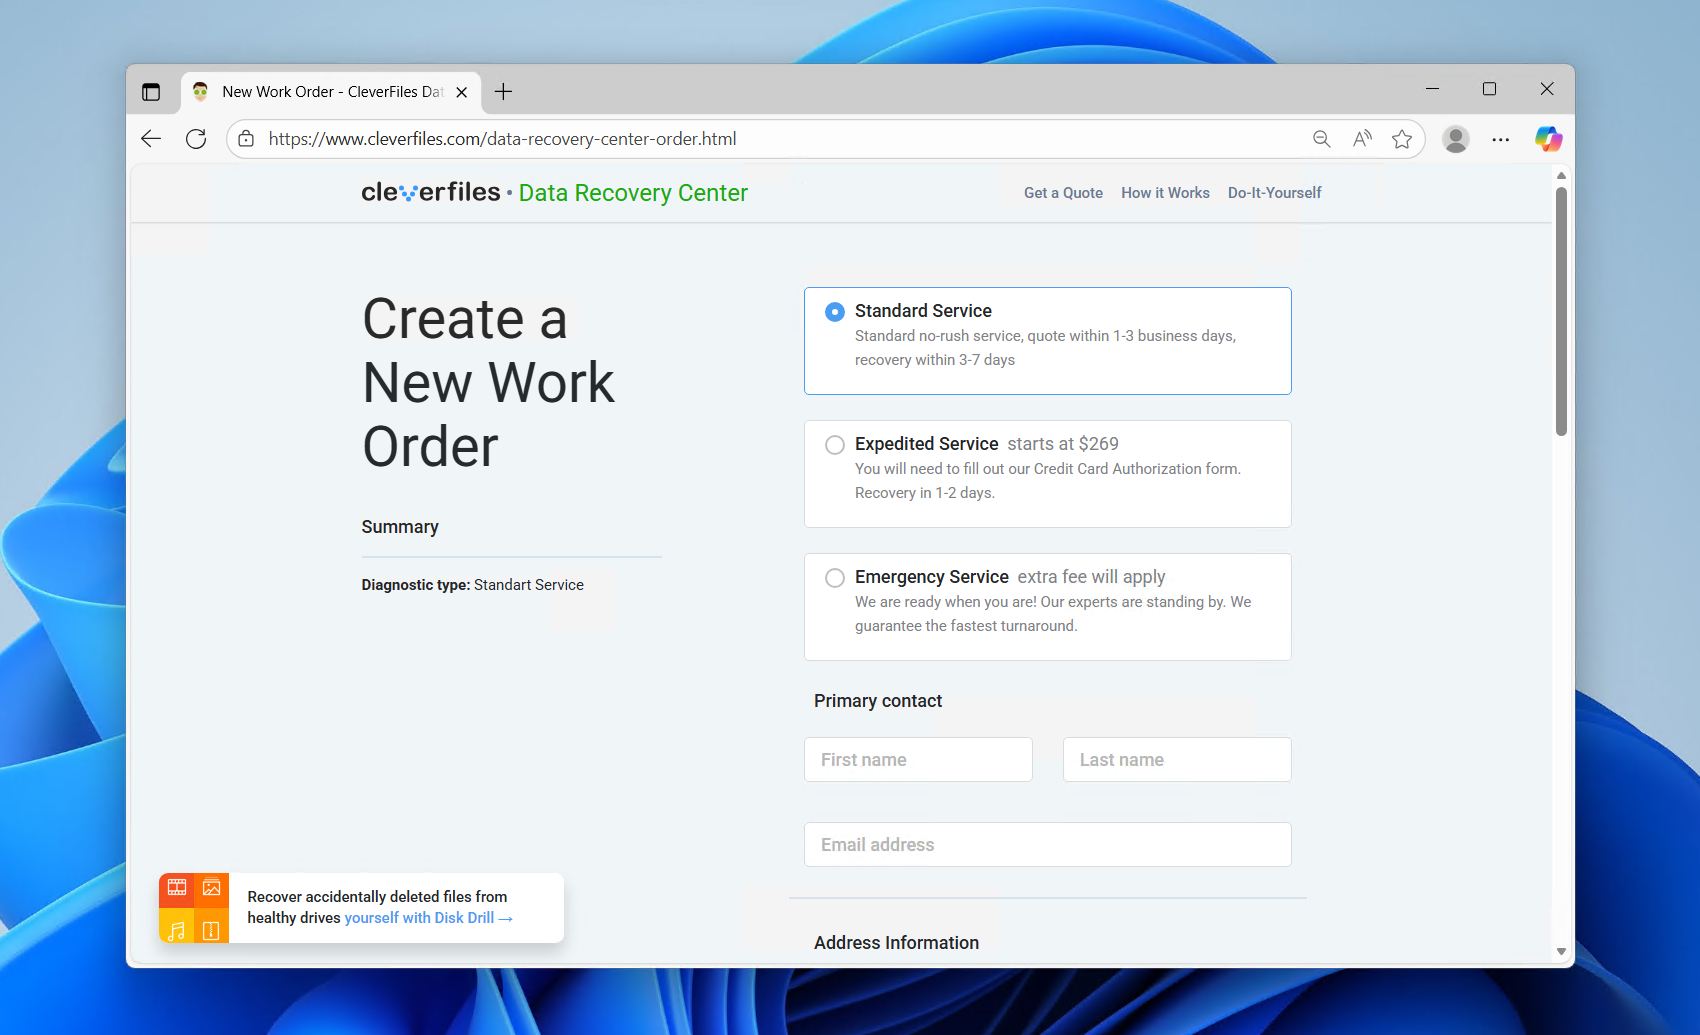Click the zoom-out magnifier icon in address bar
Screen dimensions: 1700x1035
[1321, 139]
